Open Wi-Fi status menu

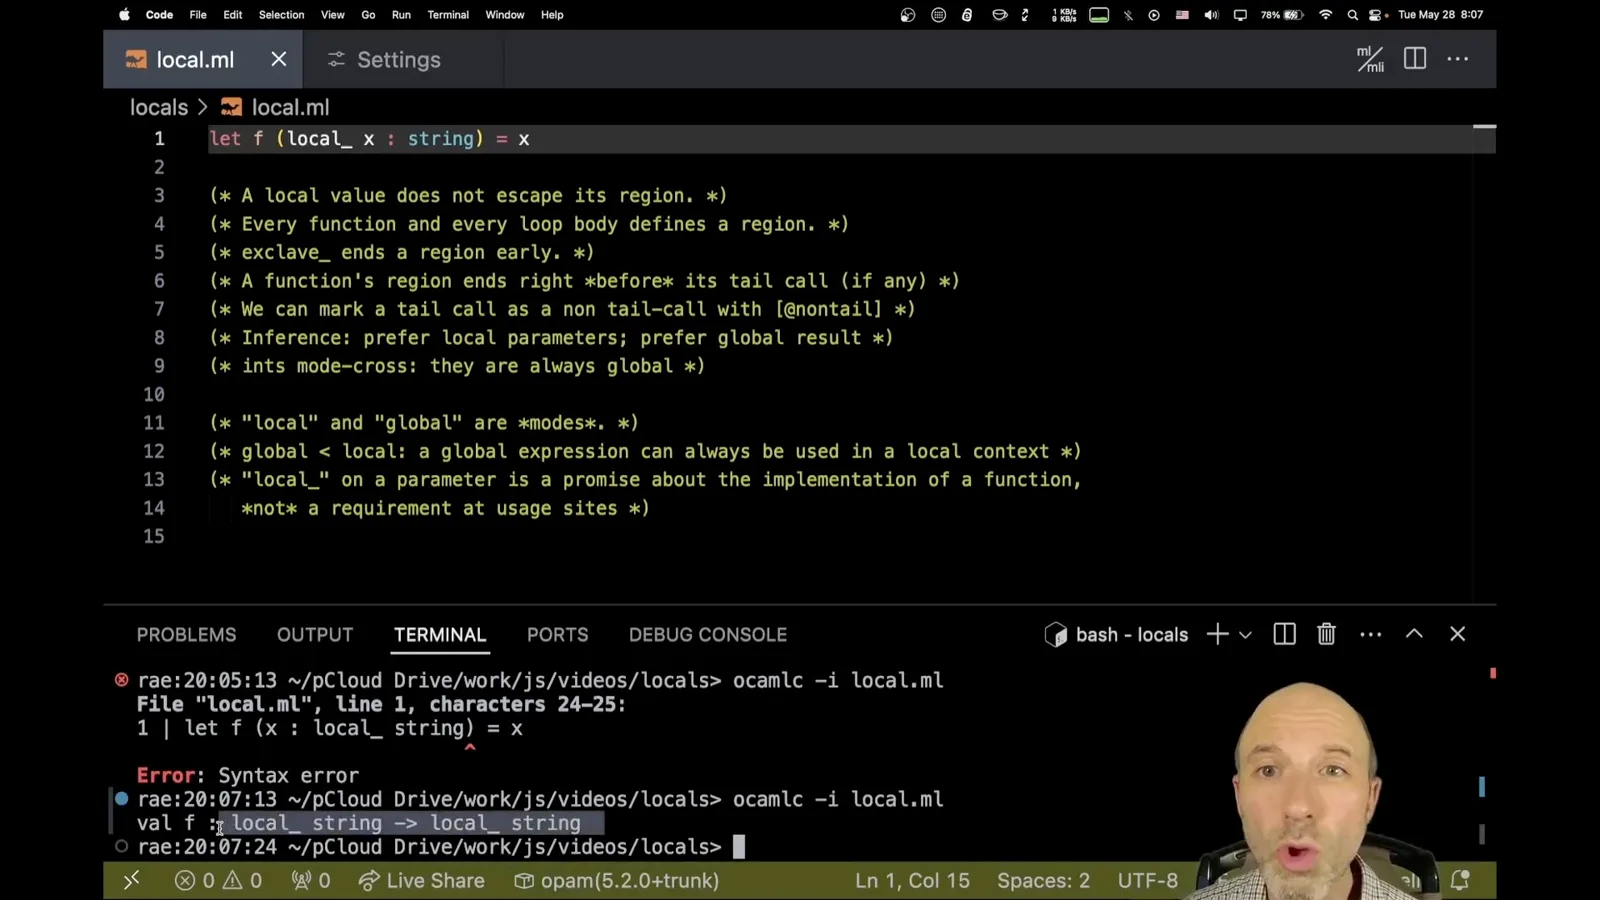coord(1326,15)
